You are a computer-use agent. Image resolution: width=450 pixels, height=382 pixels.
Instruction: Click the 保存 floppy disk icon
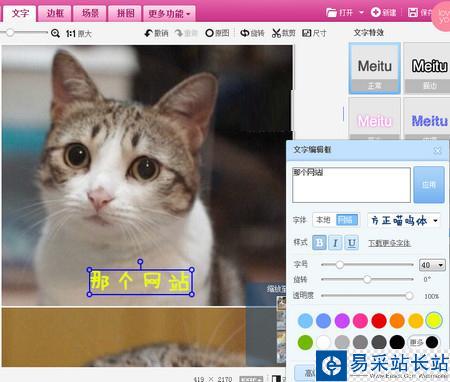pyautogui.click(x=413, y=13)
